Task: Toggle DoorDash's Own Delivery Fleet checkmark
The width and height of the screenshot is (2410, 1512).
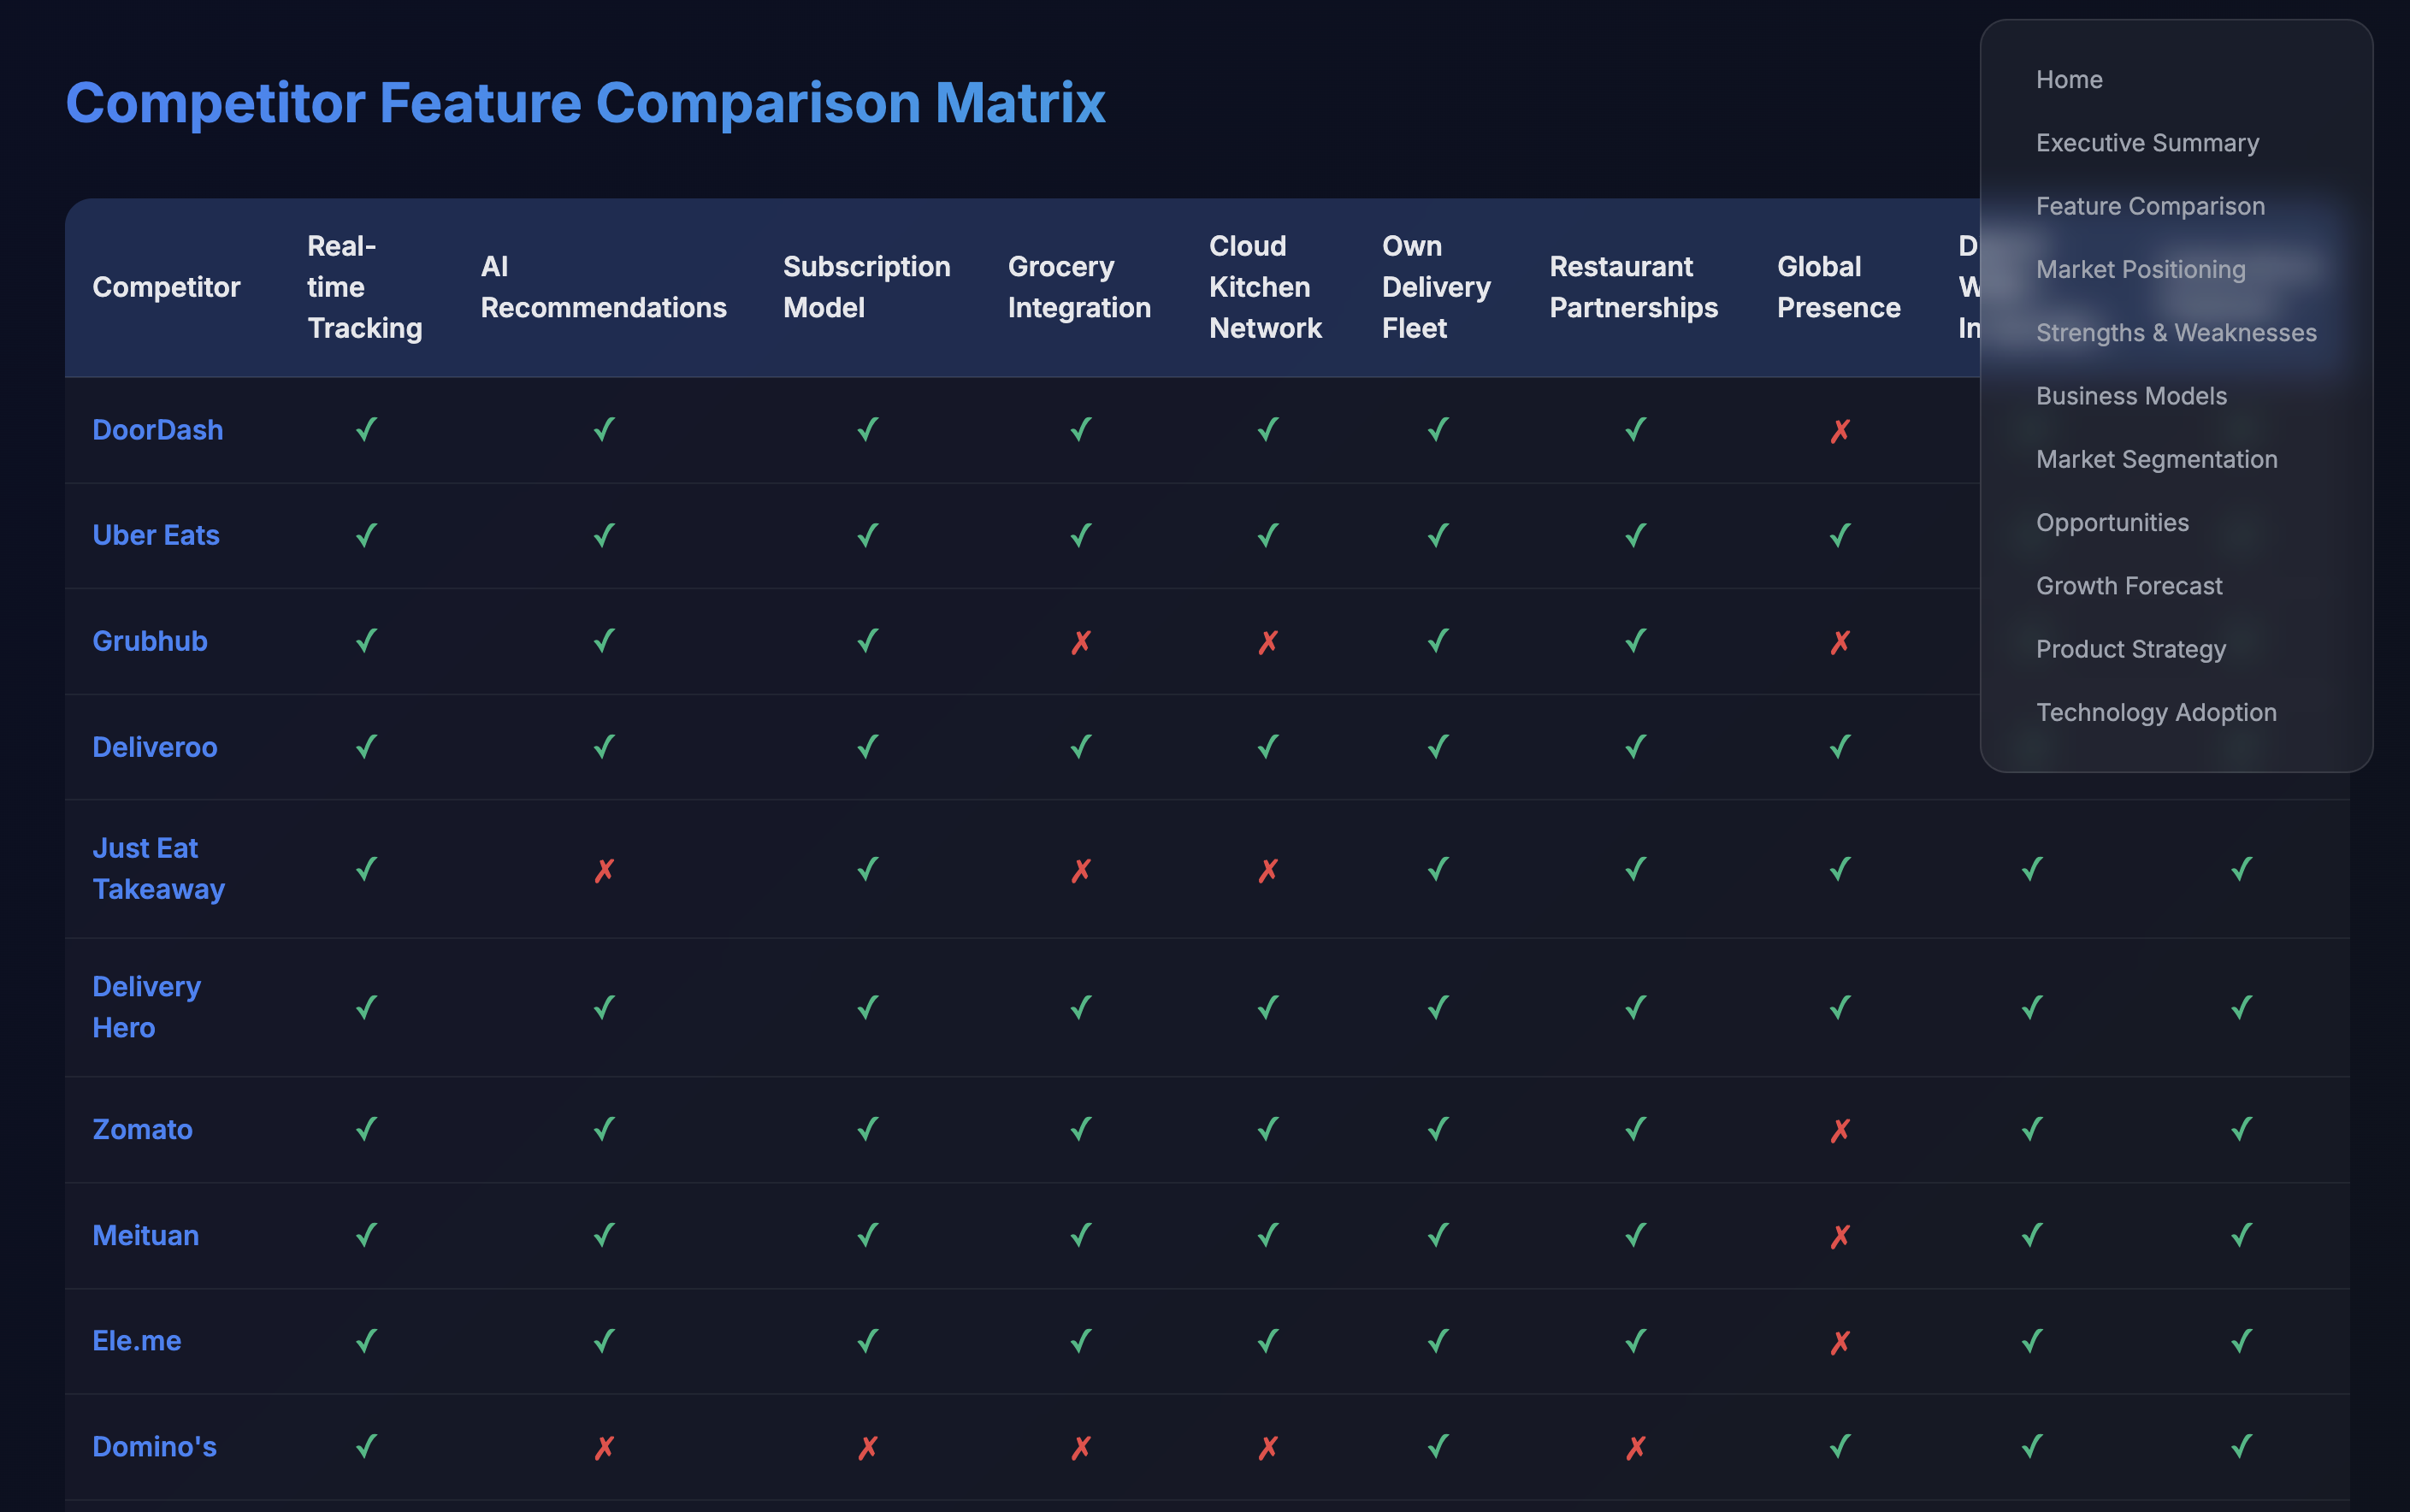Action: (x=1437, y=431)
